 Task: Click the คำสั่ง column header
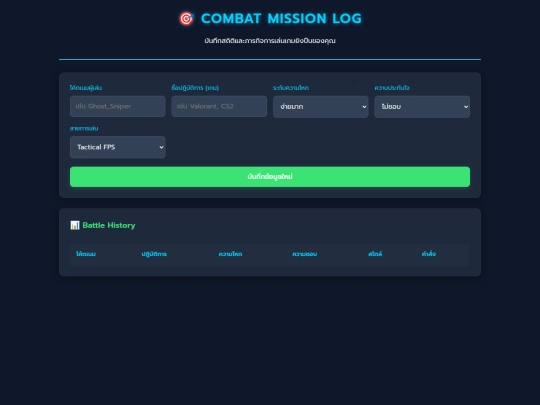coord(429,254)
